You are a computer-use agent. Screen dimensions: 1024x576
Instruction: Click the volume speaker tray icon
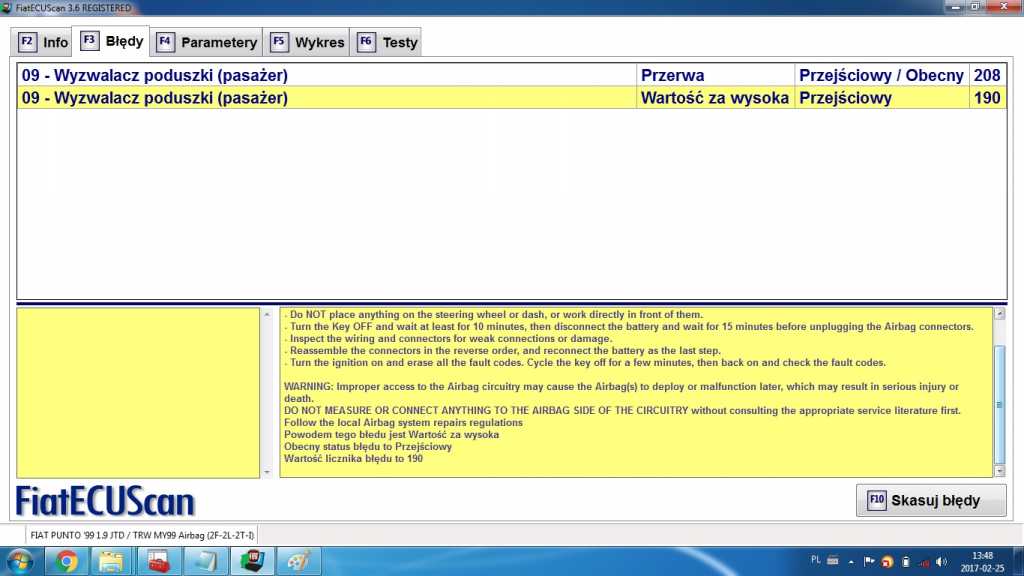click(x=941, y=561)
